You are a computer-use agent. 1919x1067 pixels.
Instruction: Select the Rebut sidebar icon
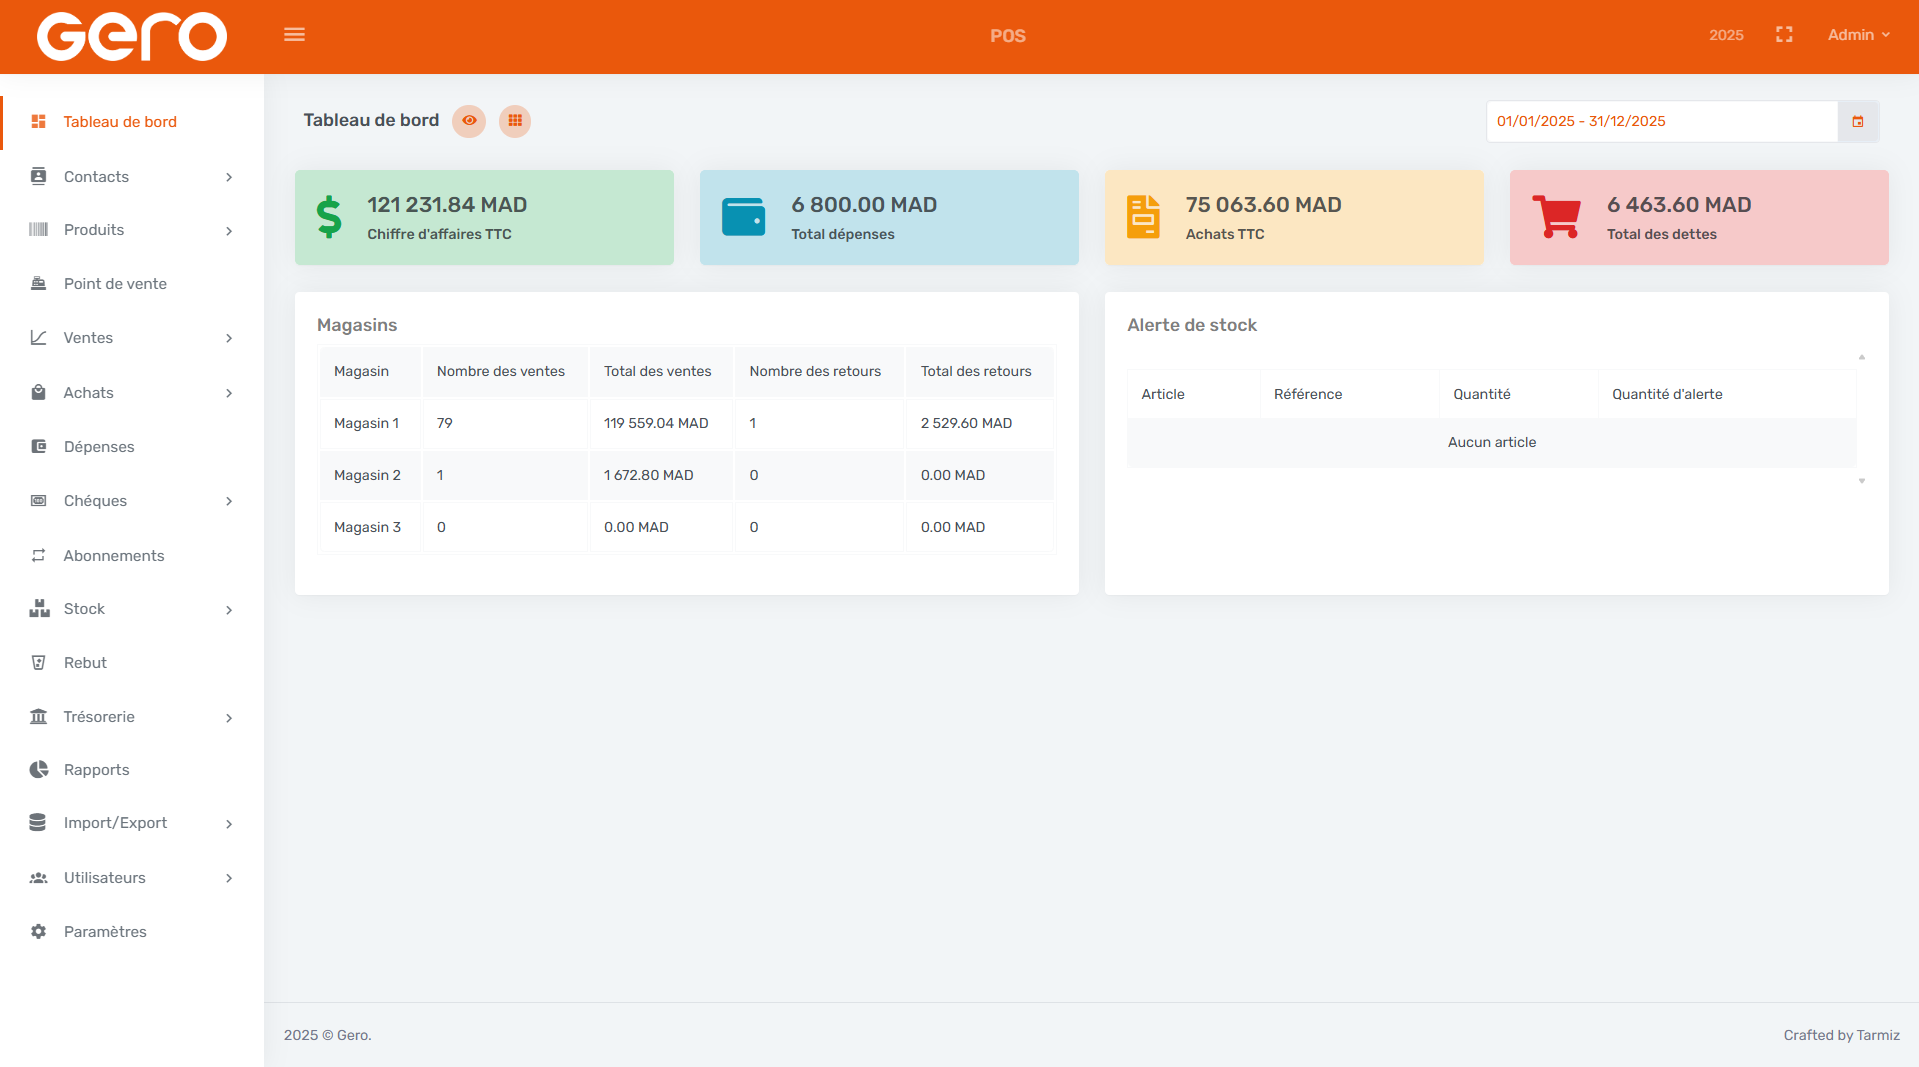point(38,662)
